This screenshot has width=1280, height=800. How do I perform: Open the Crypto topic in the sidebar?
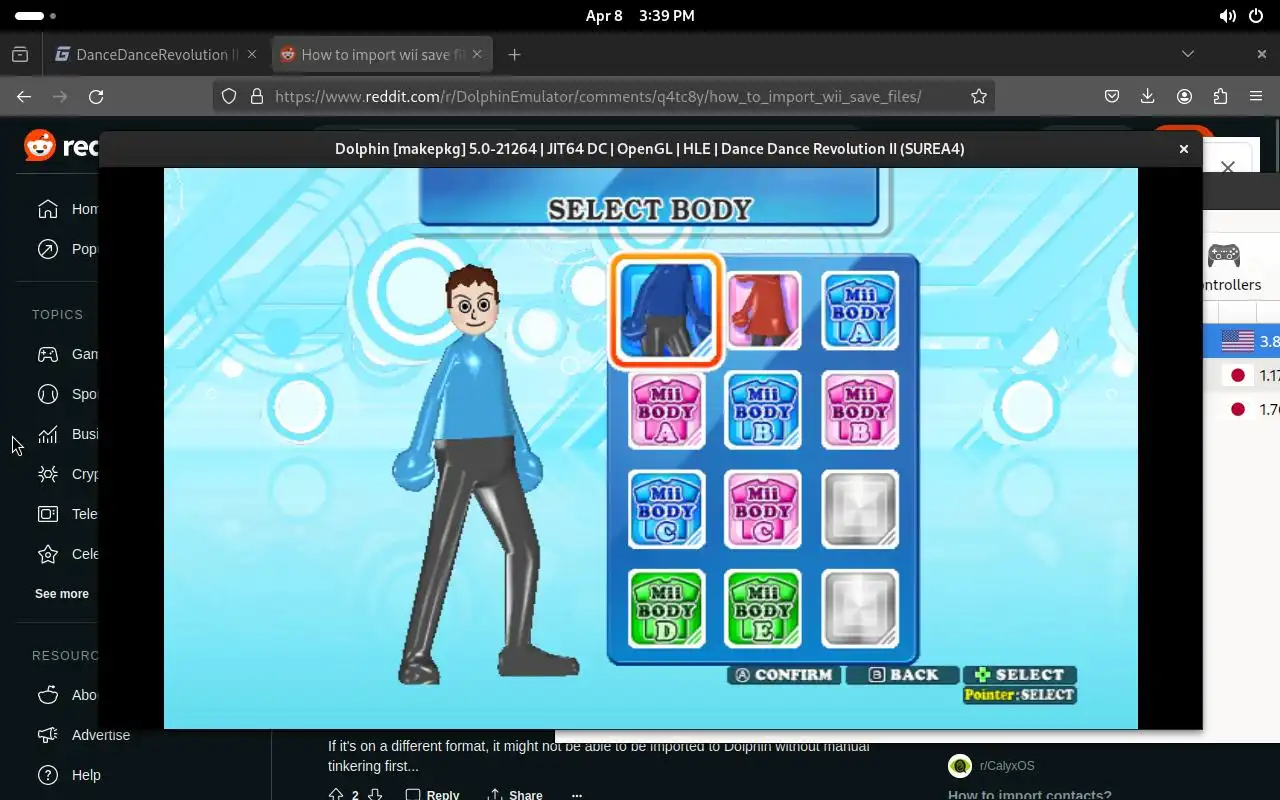66,474
